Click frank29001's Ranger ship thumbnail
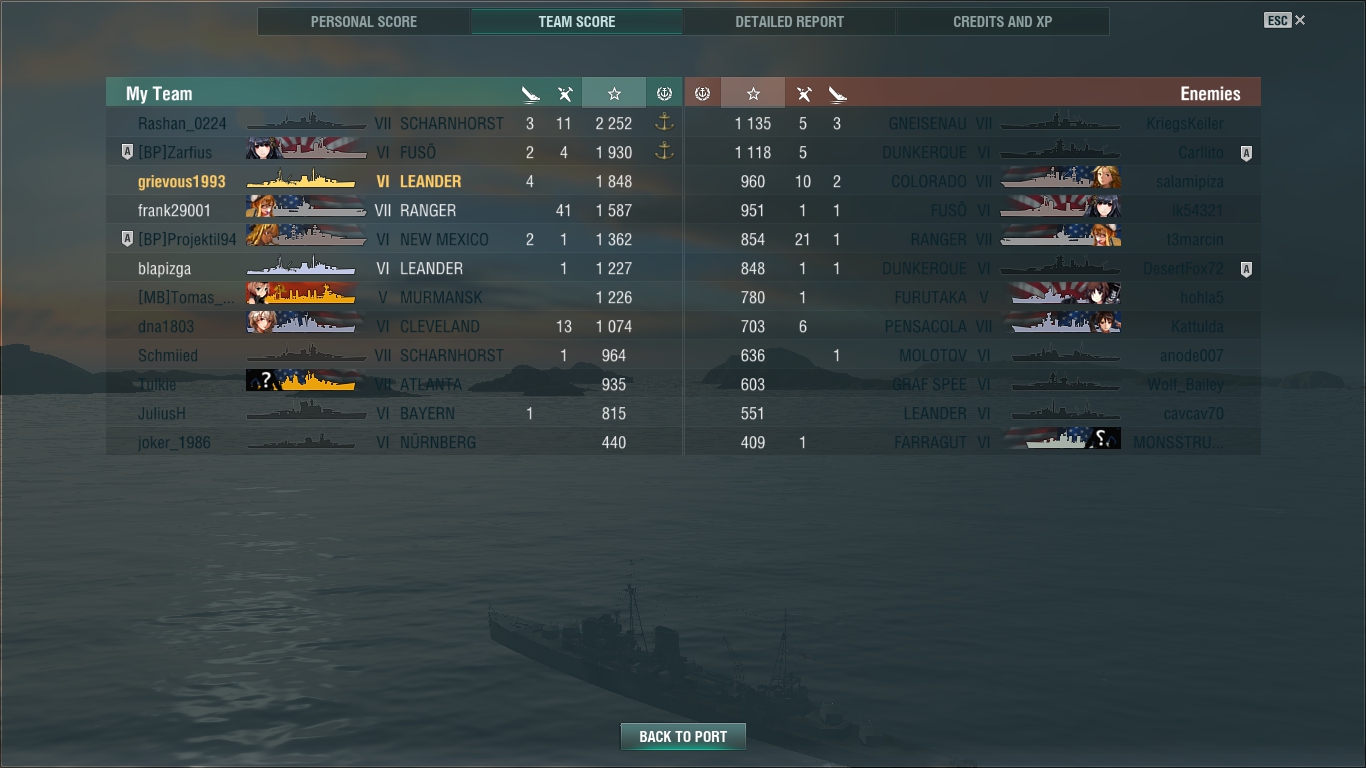The image size is (1366, 768). click(306, 210)
